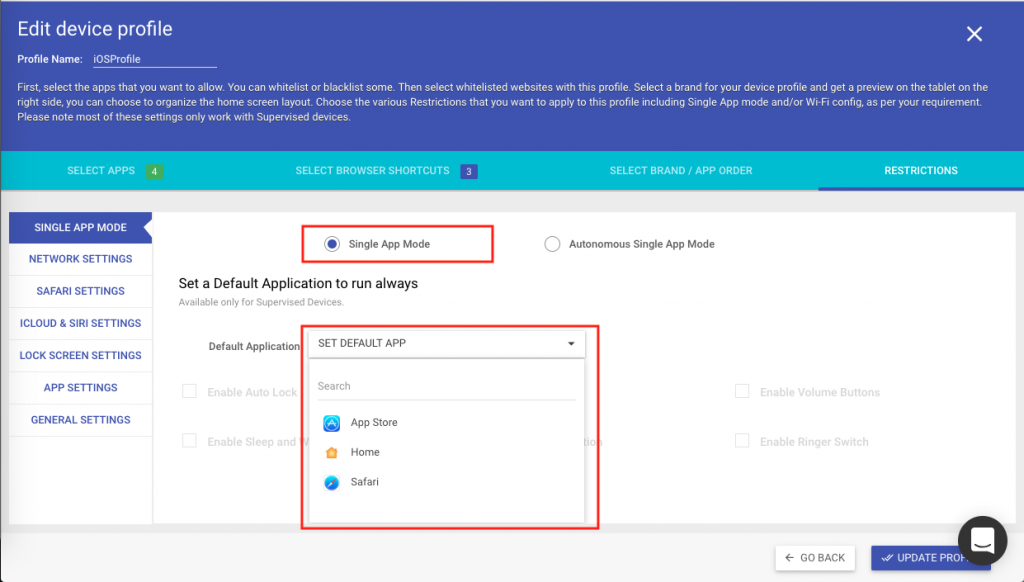Choose Autonomous Single App Mode
The width and height of the screenshot is (1024, 582).
[x=552, y=243]
